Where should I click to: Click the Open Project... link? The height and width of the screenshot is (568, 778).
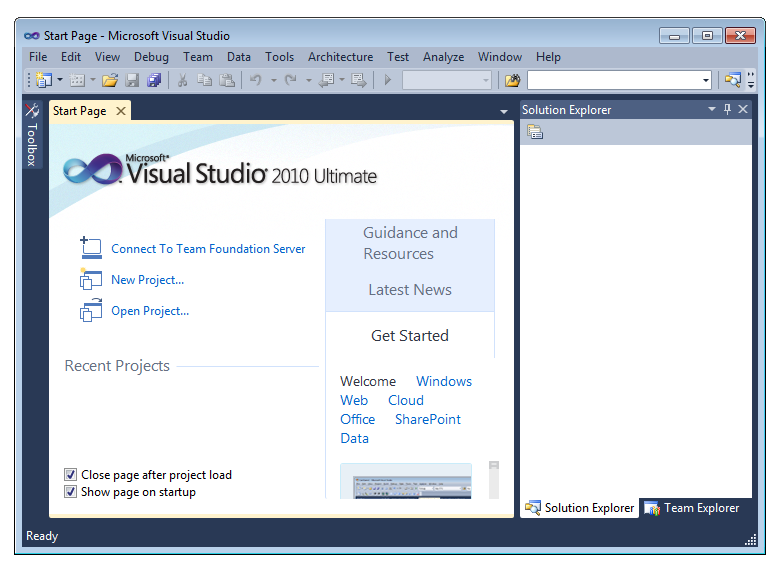click(150, 311)
